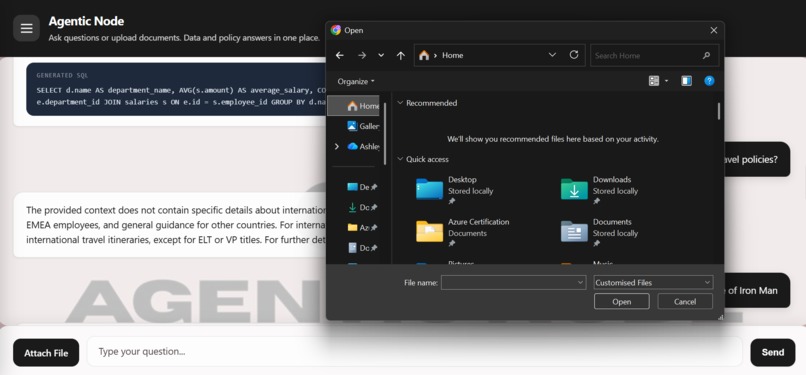Open view options dropdown arrow
The height and width of the screenshot is (375, 806).
[x=667, y=81]
